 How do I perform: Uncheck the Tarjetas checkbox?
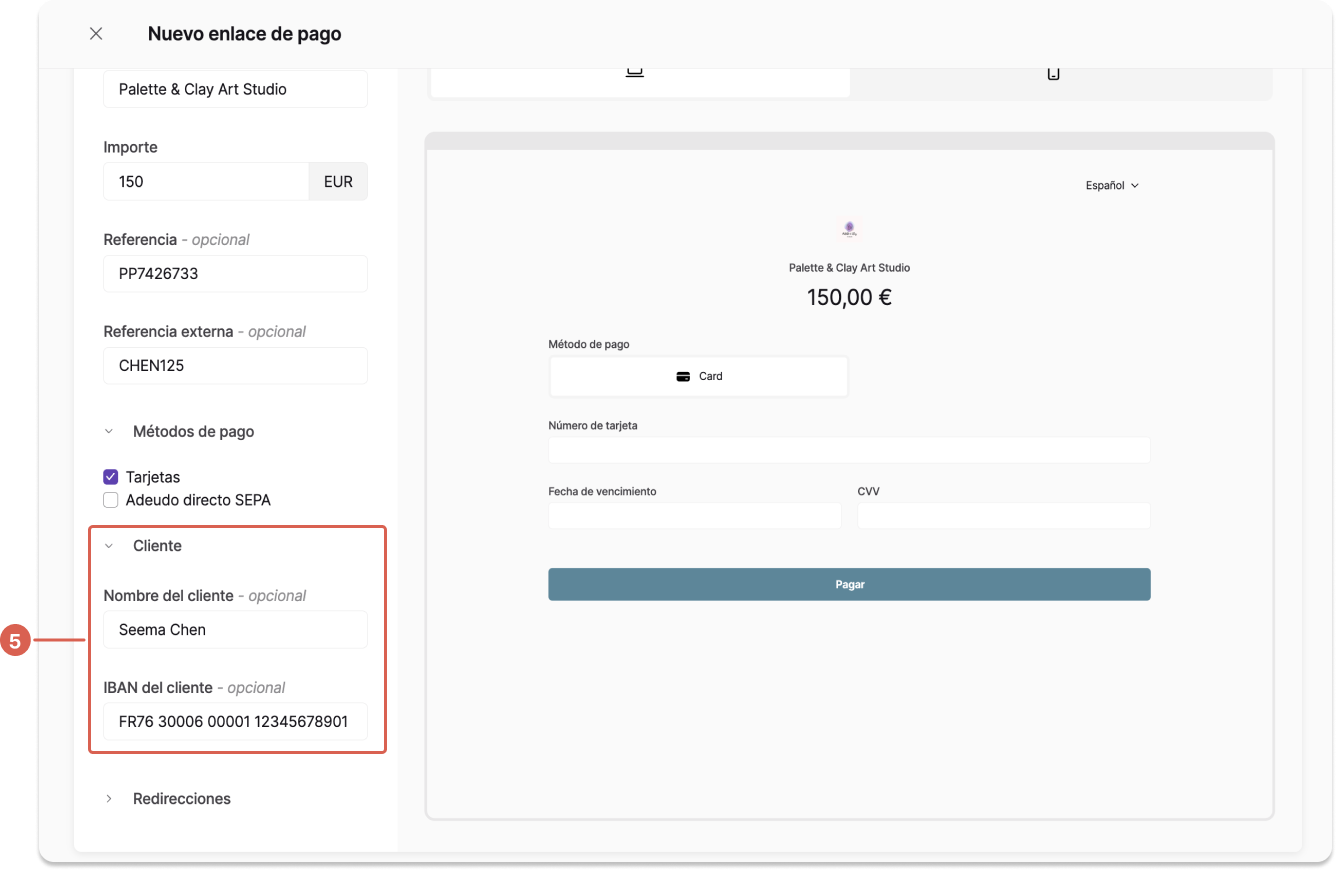[111, 477]
